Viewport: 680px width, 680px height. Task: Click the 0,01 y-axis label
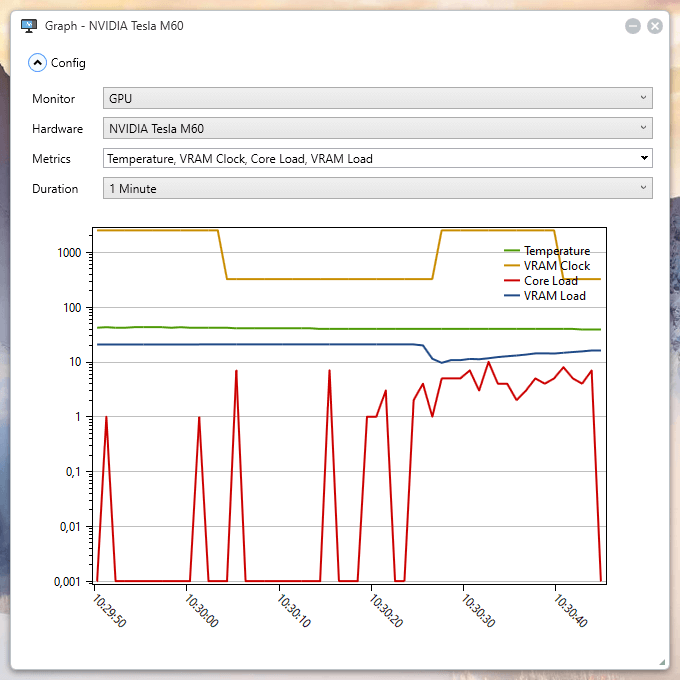tap(70, 527)
